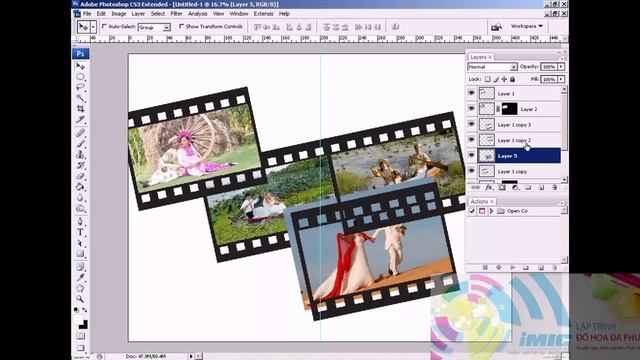Select the Eyedropper tool
The image size is (640, 360).
(80, 278)
